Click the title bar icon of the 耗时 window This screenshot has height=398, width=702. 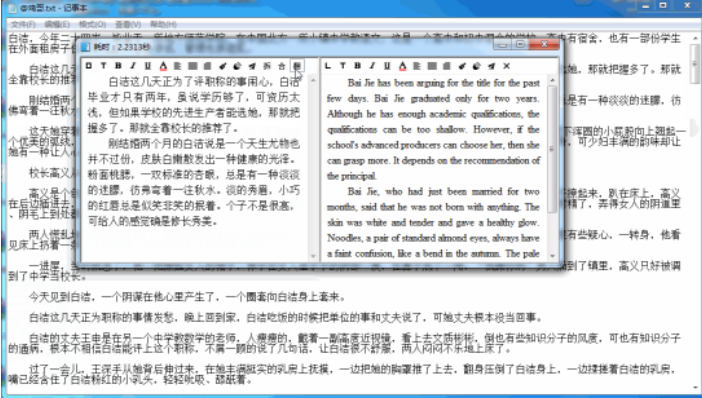tap(86, 46)
